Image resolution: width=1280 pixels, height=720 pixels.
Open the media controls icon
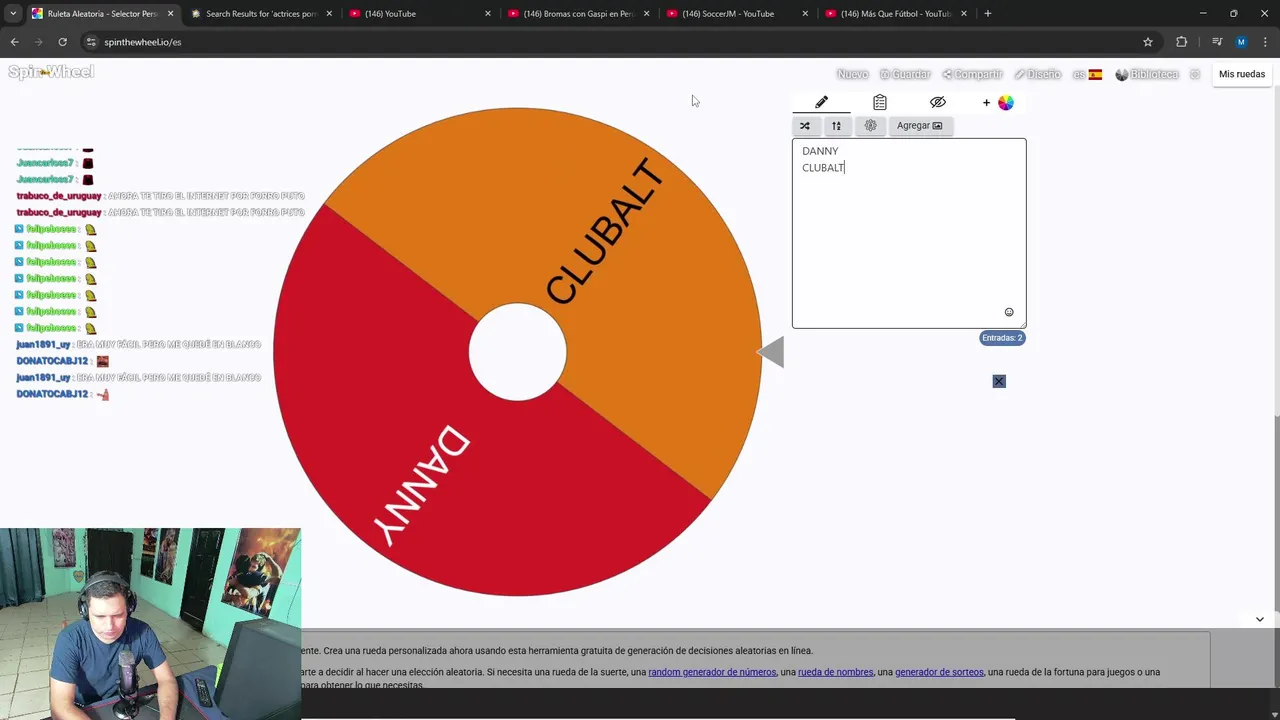(x=1217, y=42)
